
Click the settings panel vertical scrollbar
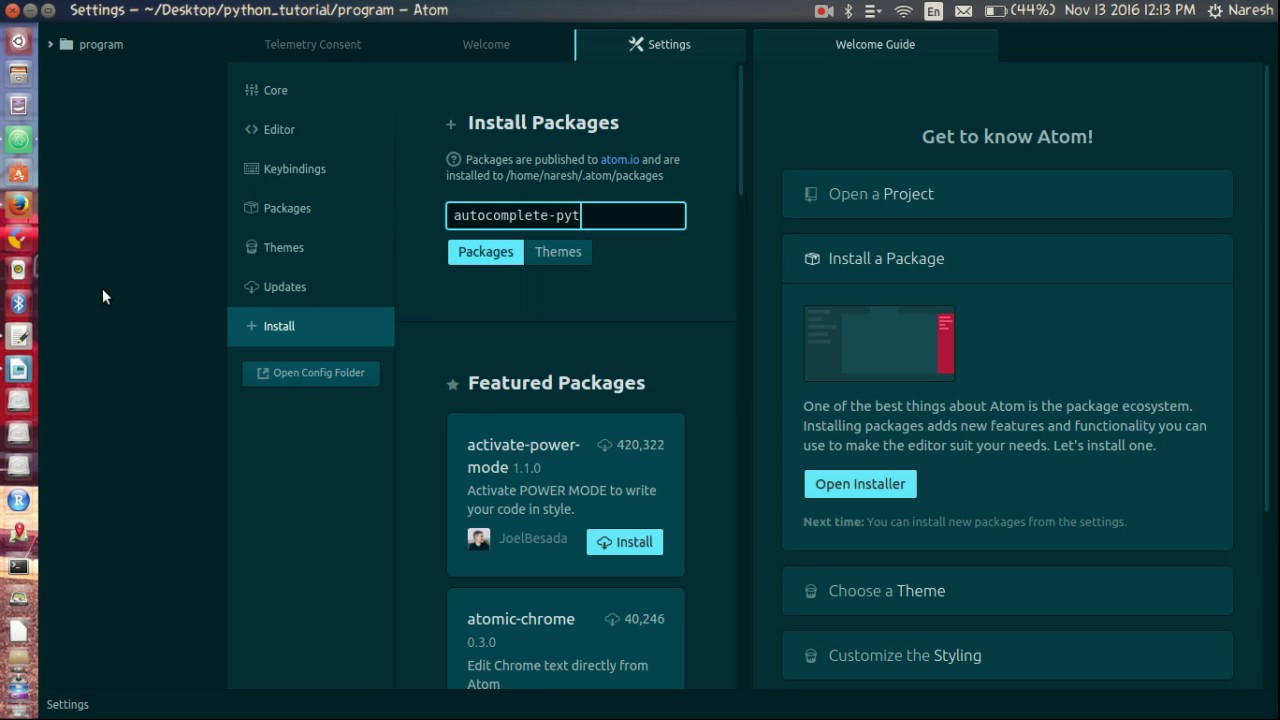(x=741, y=130)
